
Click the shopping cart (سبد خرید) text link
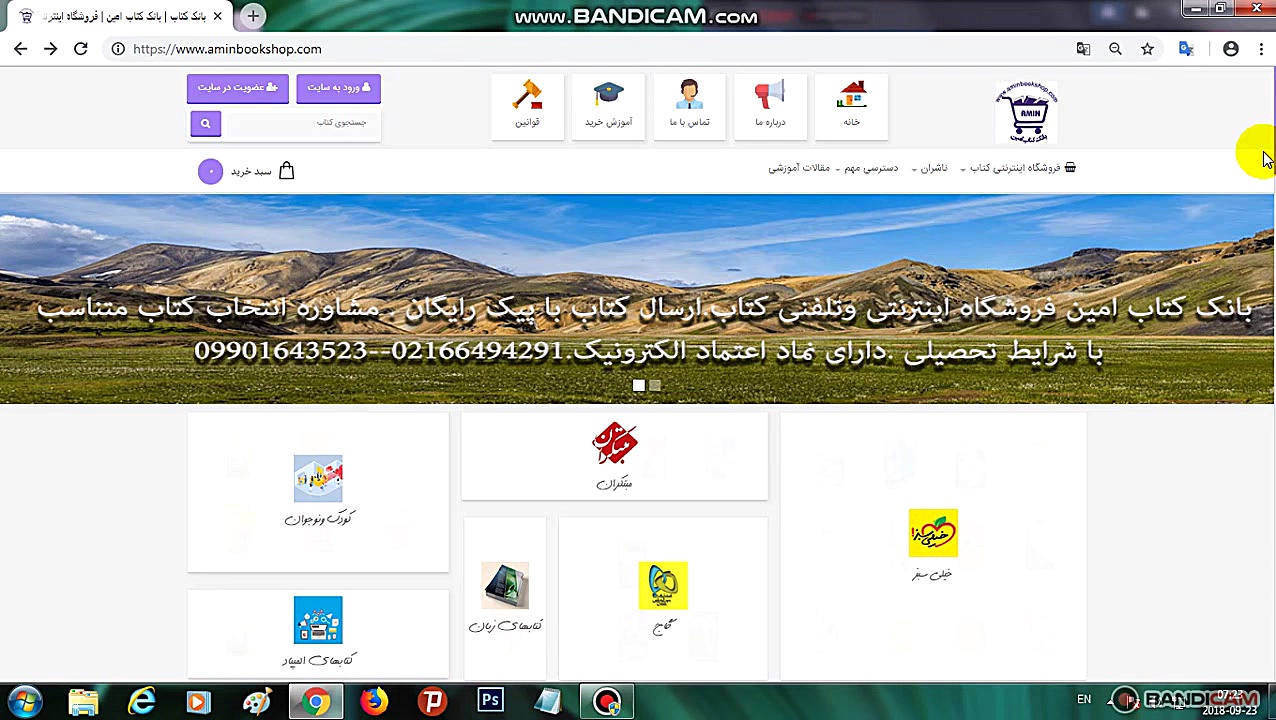(251, 171)
